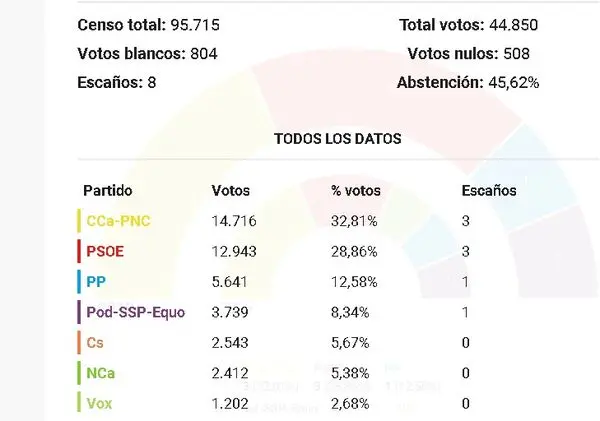Click the Vox party label
Screen dimensions: 600x421
(99, 403)
